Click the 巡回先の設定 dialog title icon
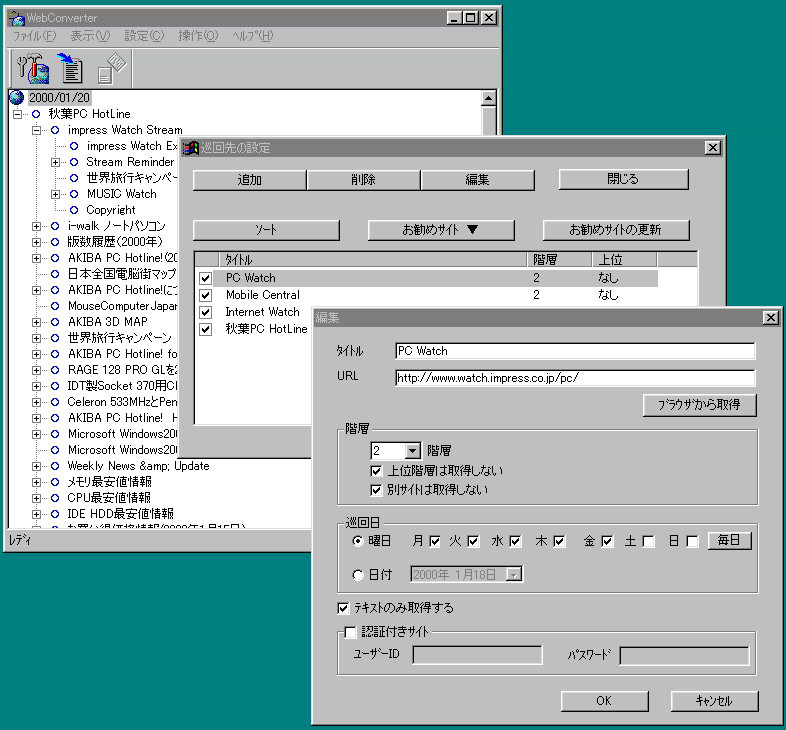Screen dimensions: 786x730 click(190, 147)
